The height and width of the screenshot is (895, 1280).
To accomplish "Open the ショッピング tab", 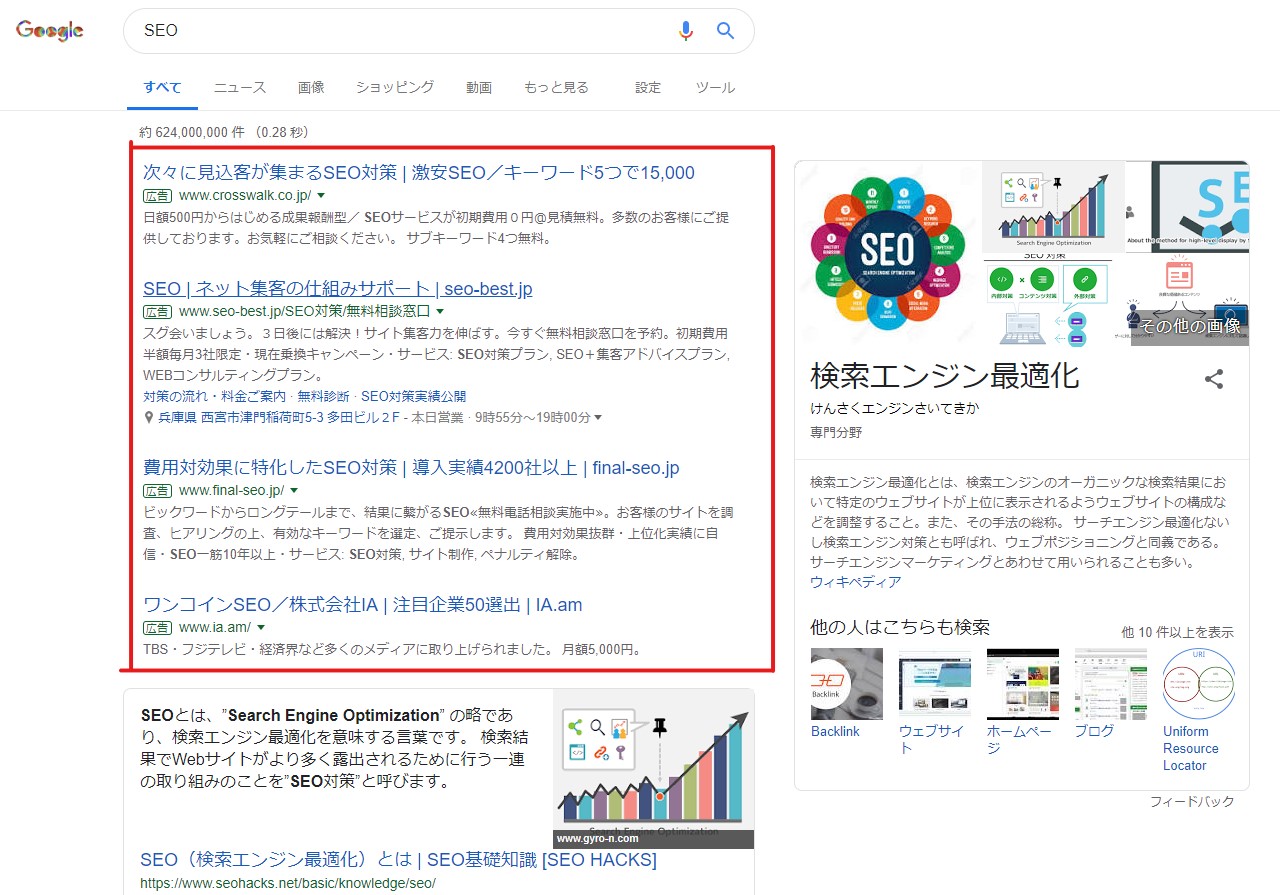I will (x=395, y=87).
